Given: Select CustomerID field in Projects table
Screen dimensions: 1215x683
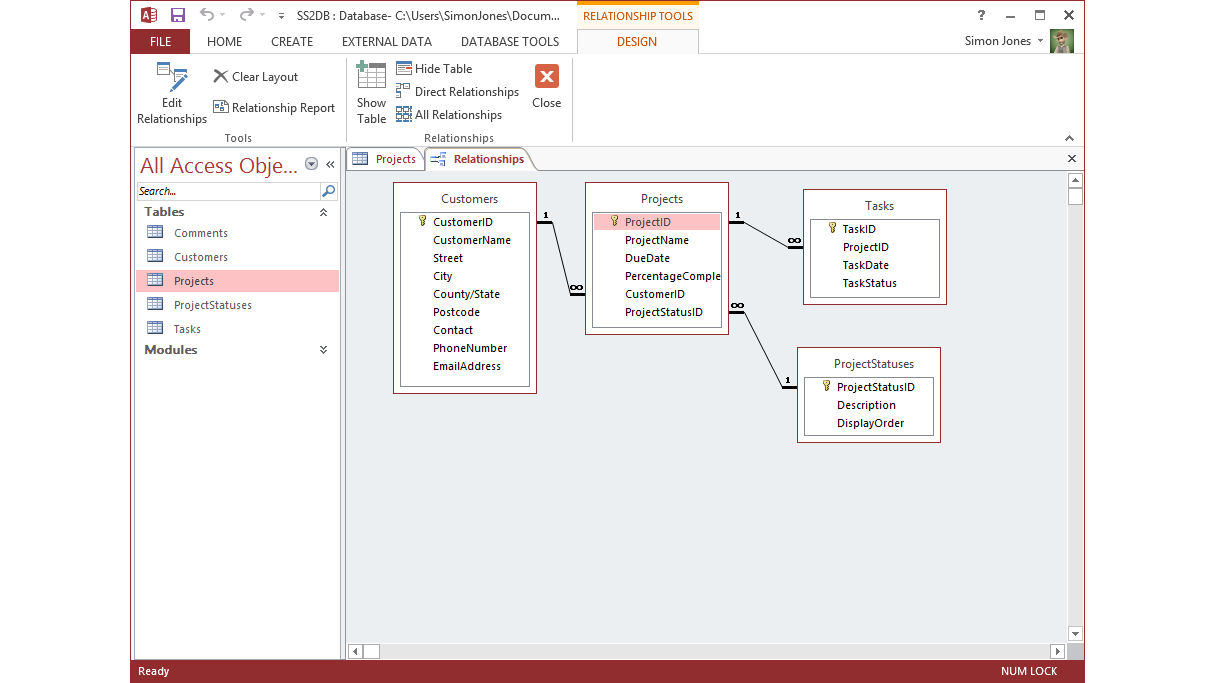Looking at the screenshot, I should pos(657,294).
